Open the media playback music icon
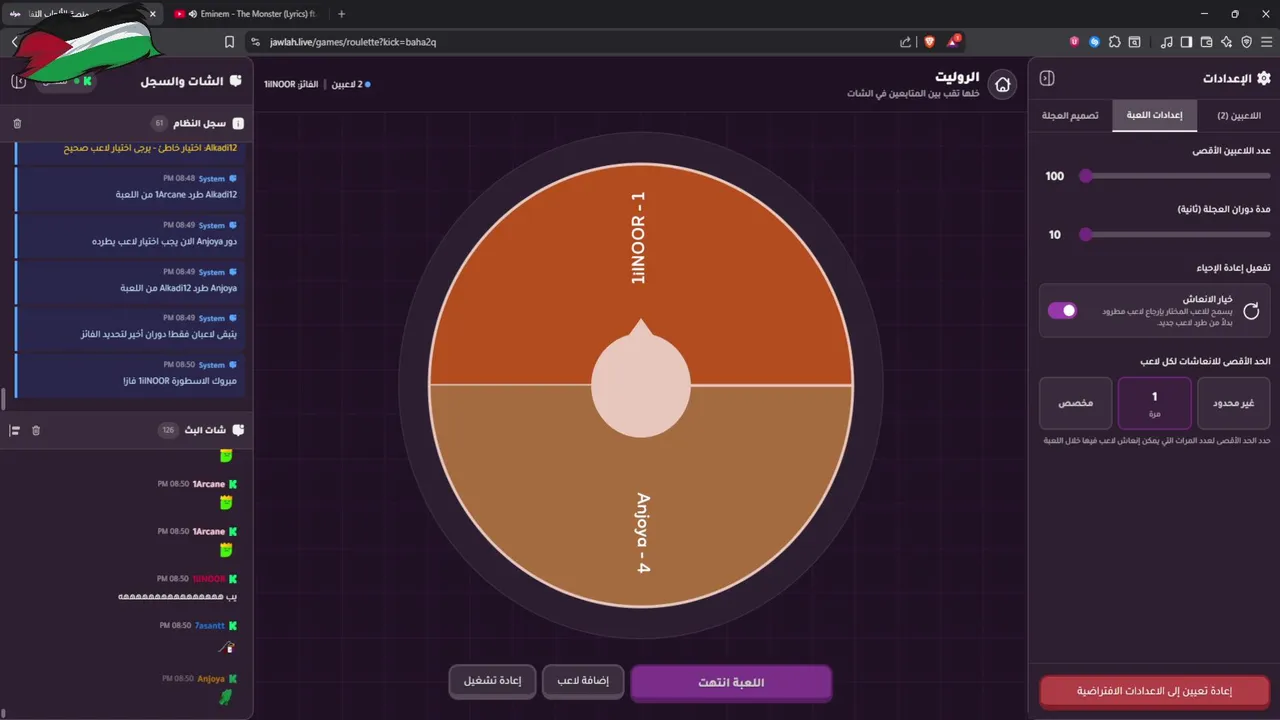This screenshot has height=720, width=1280. 1166,42
